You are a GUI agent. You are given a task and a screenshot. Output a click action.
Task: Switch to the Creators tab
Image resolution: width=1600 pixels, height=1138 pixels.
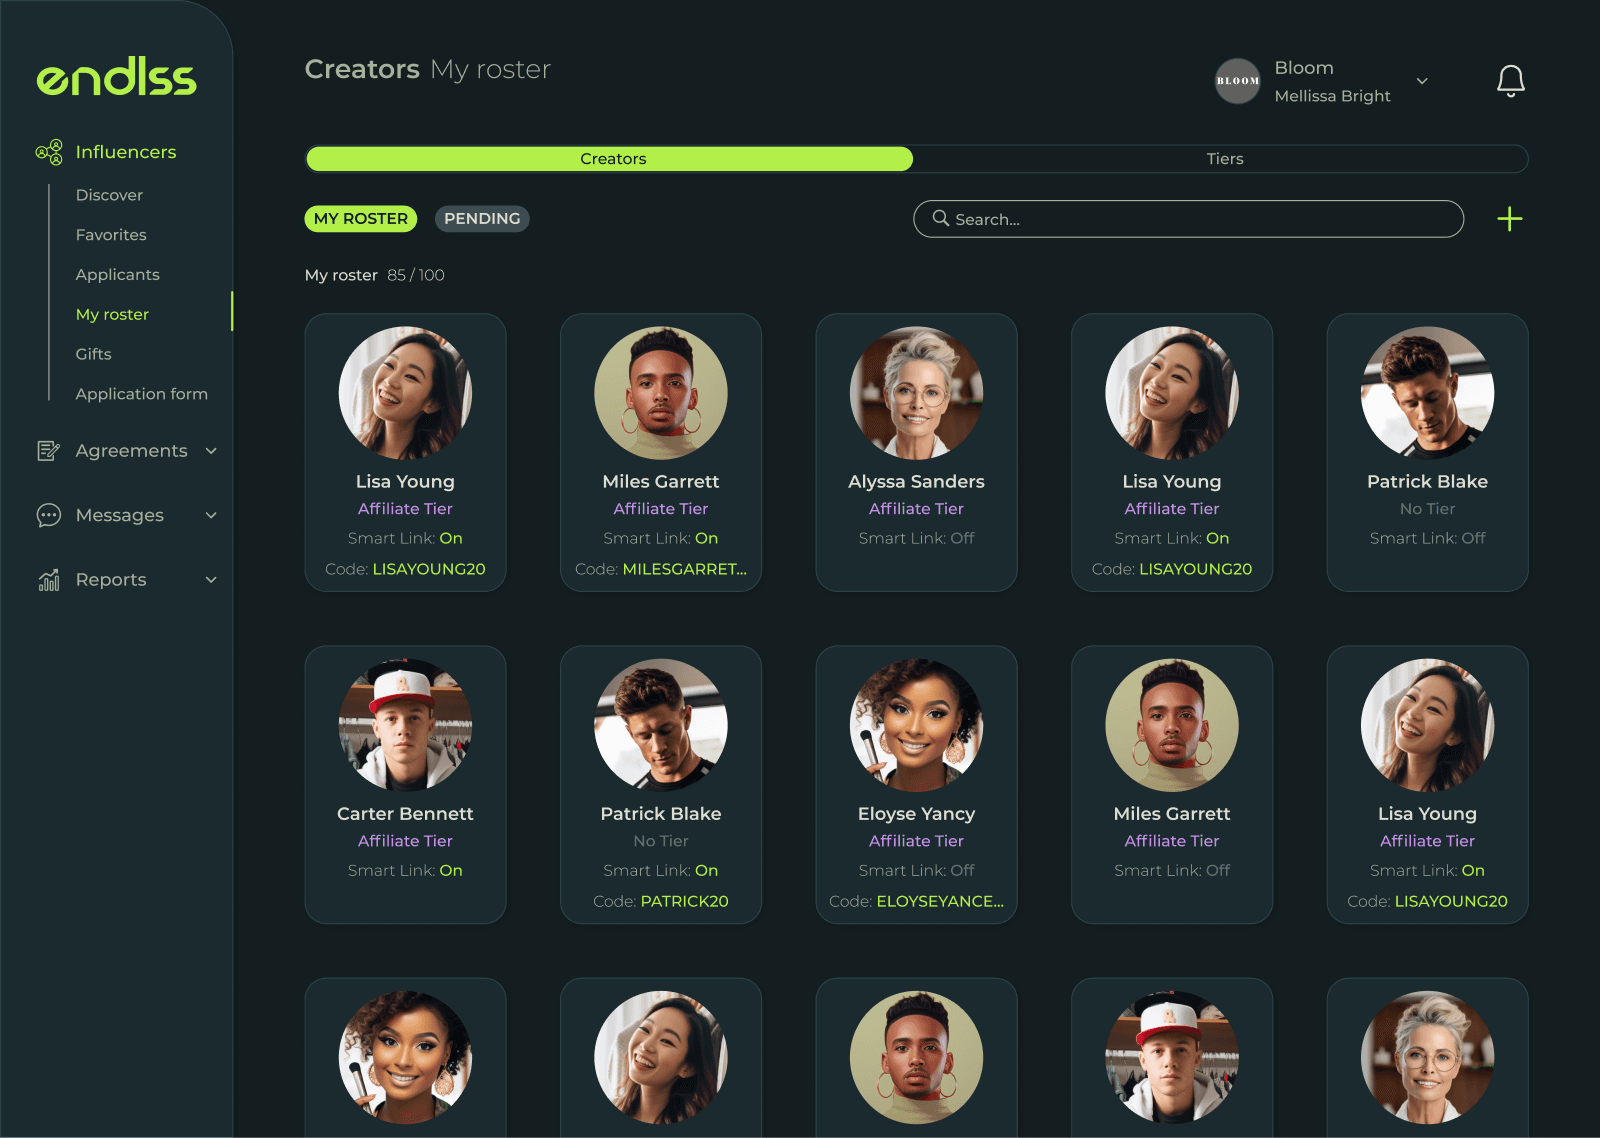pyautogui.click(x=609, y=159)
